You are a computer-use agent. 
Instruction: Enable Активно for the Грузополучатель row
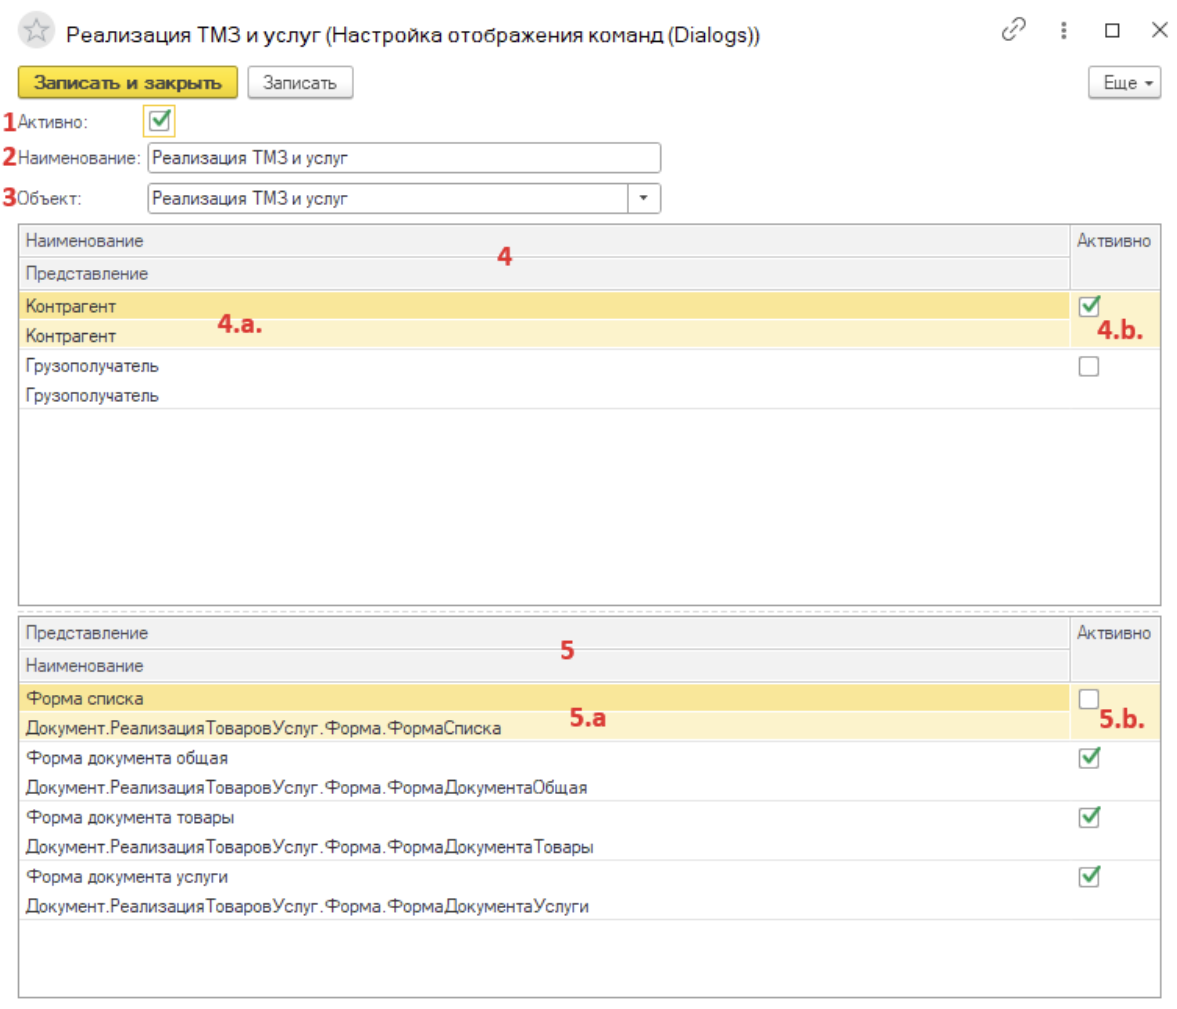[x=1089, y=367]
